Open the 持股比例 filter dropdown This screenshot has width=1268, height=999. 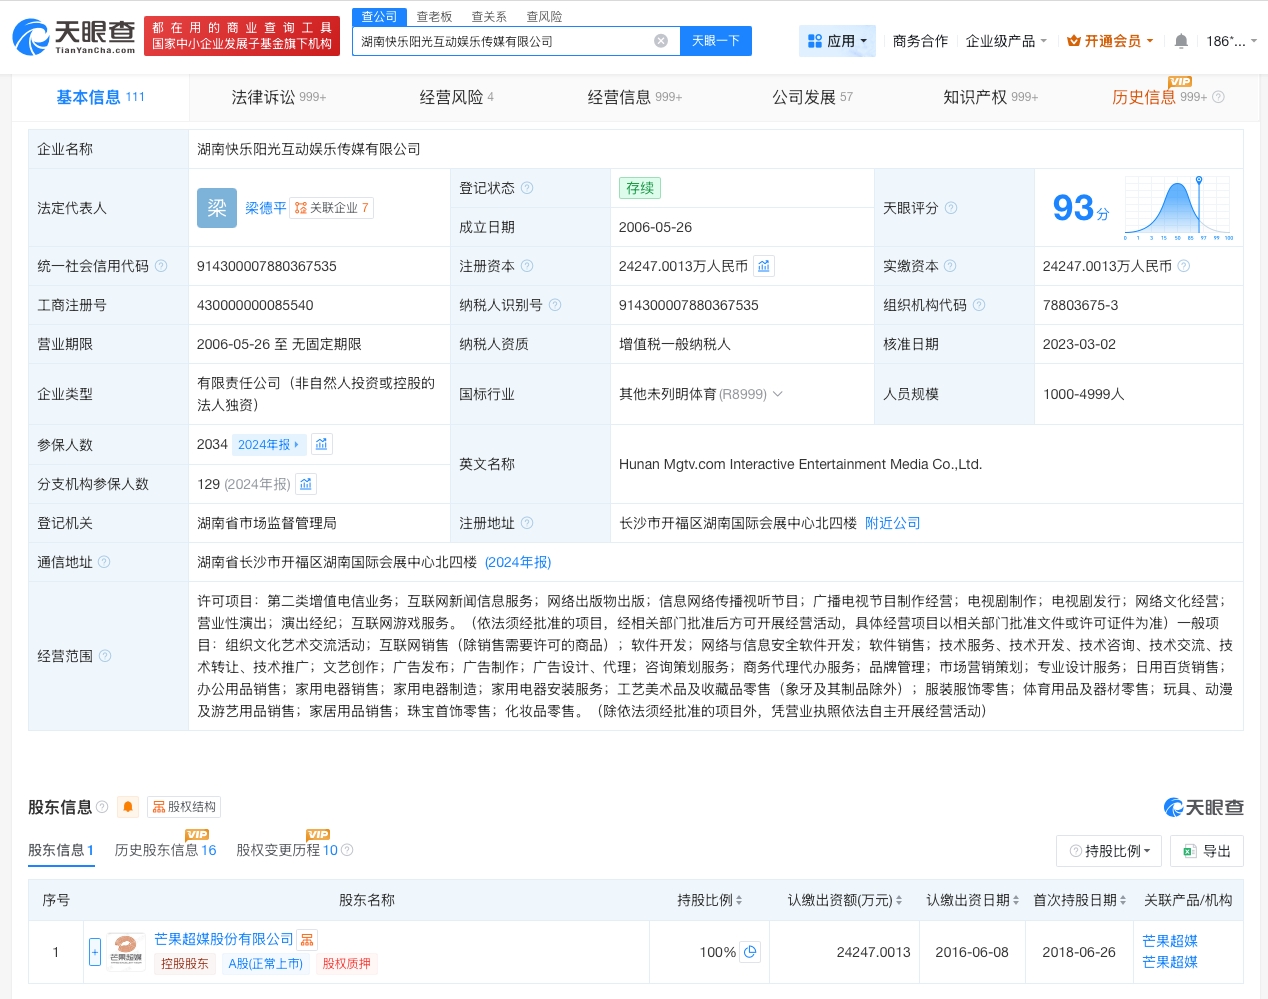pyautogui.click(x=1109, y=851)
